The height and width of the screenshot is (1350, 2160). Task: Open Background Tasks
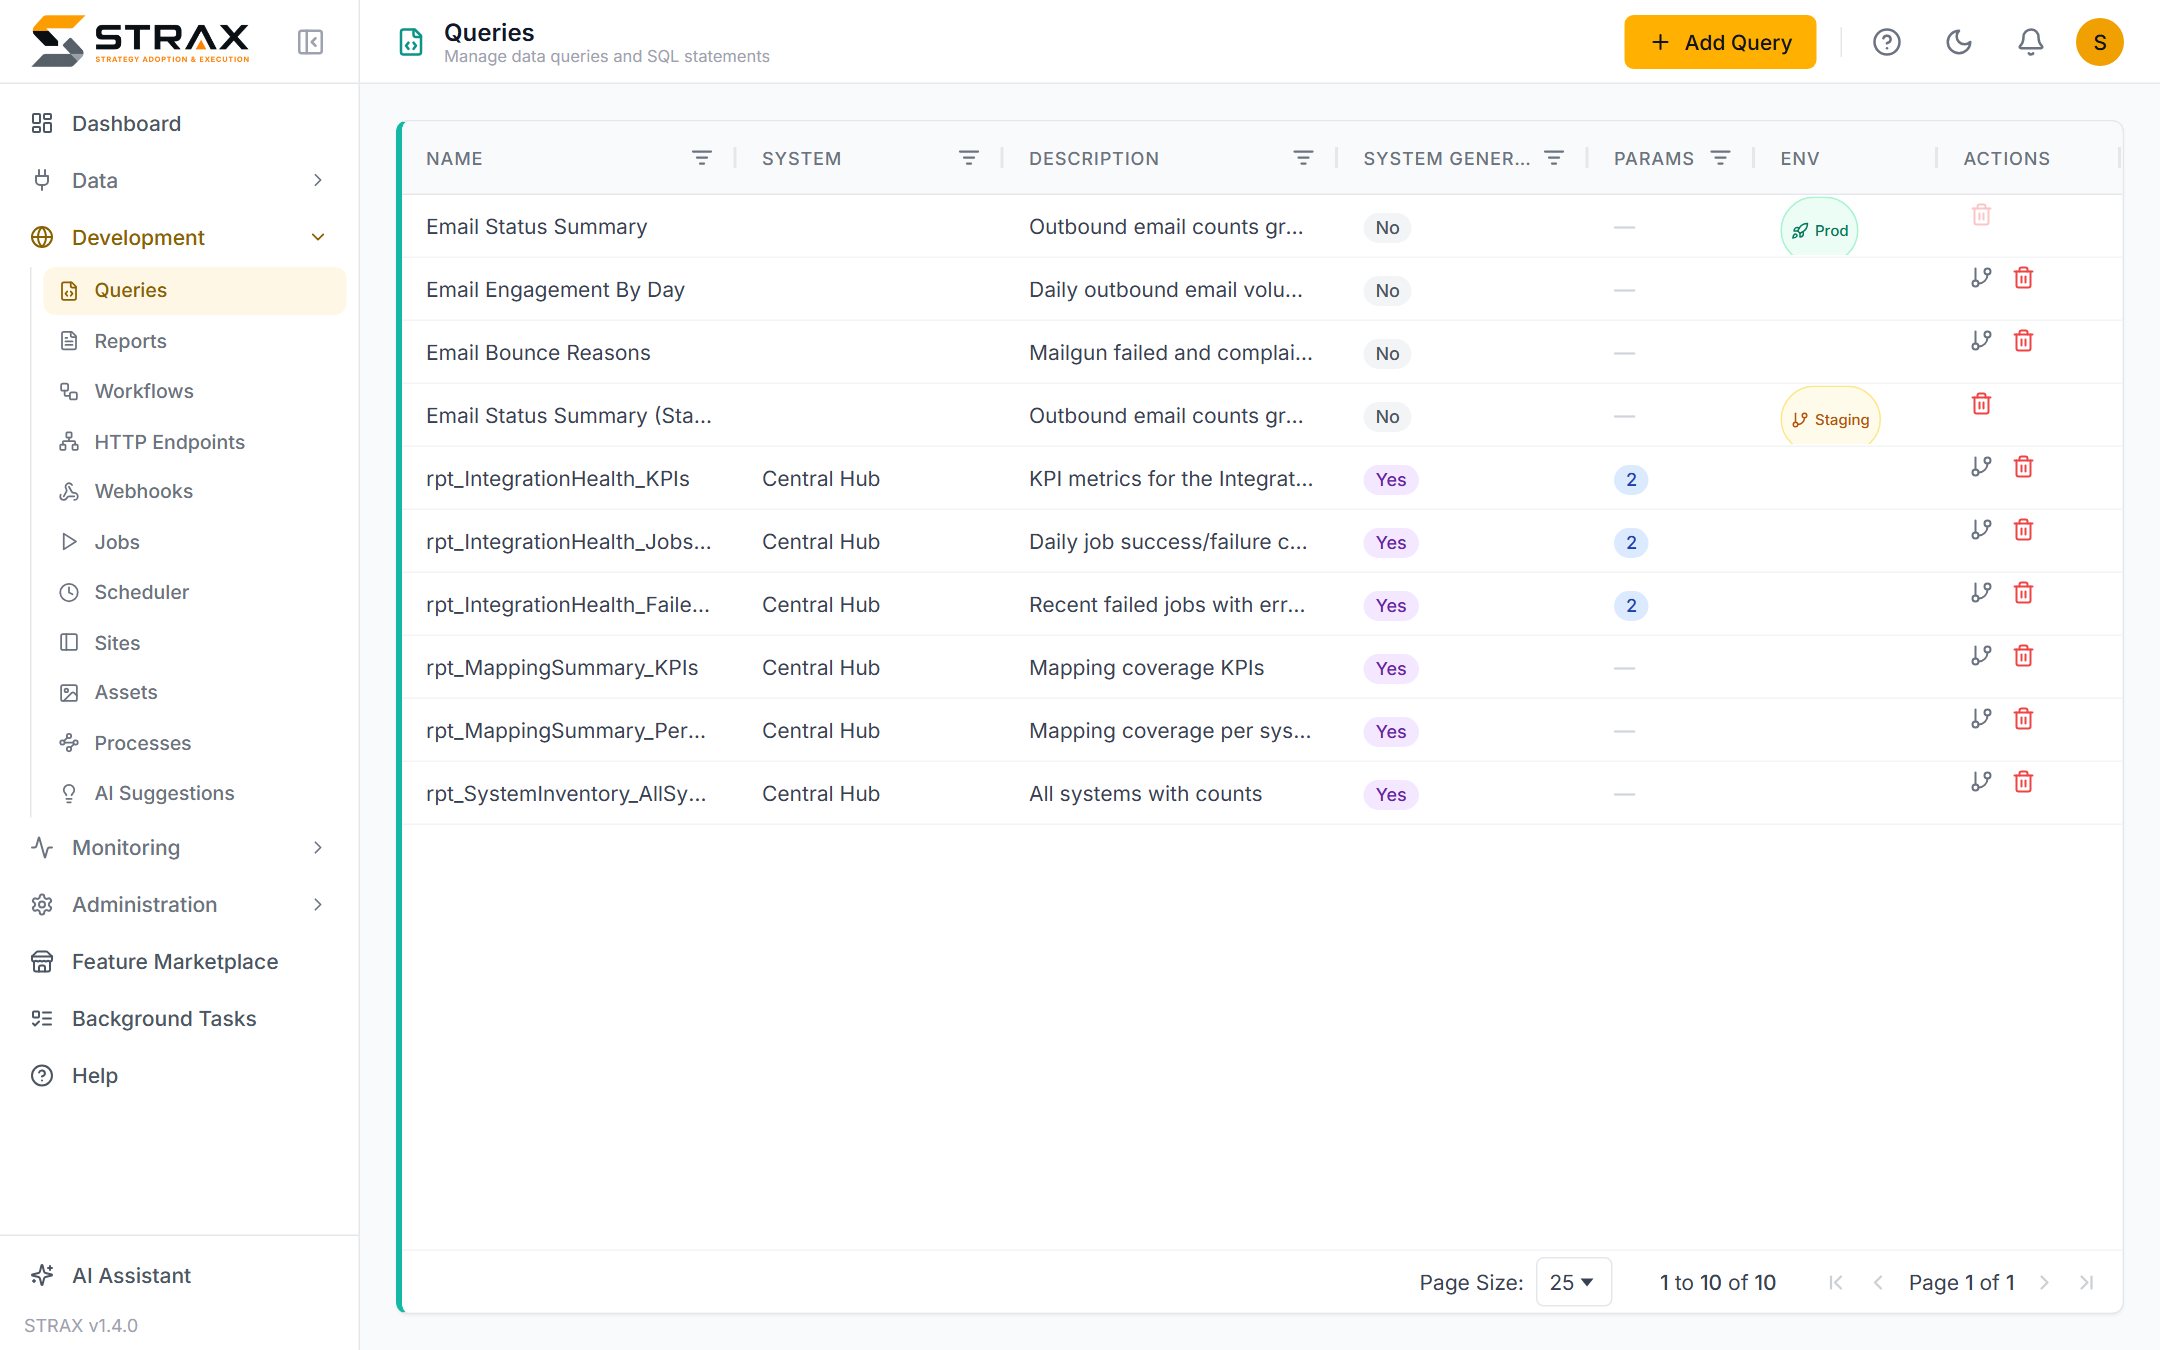pos(178,1018)
